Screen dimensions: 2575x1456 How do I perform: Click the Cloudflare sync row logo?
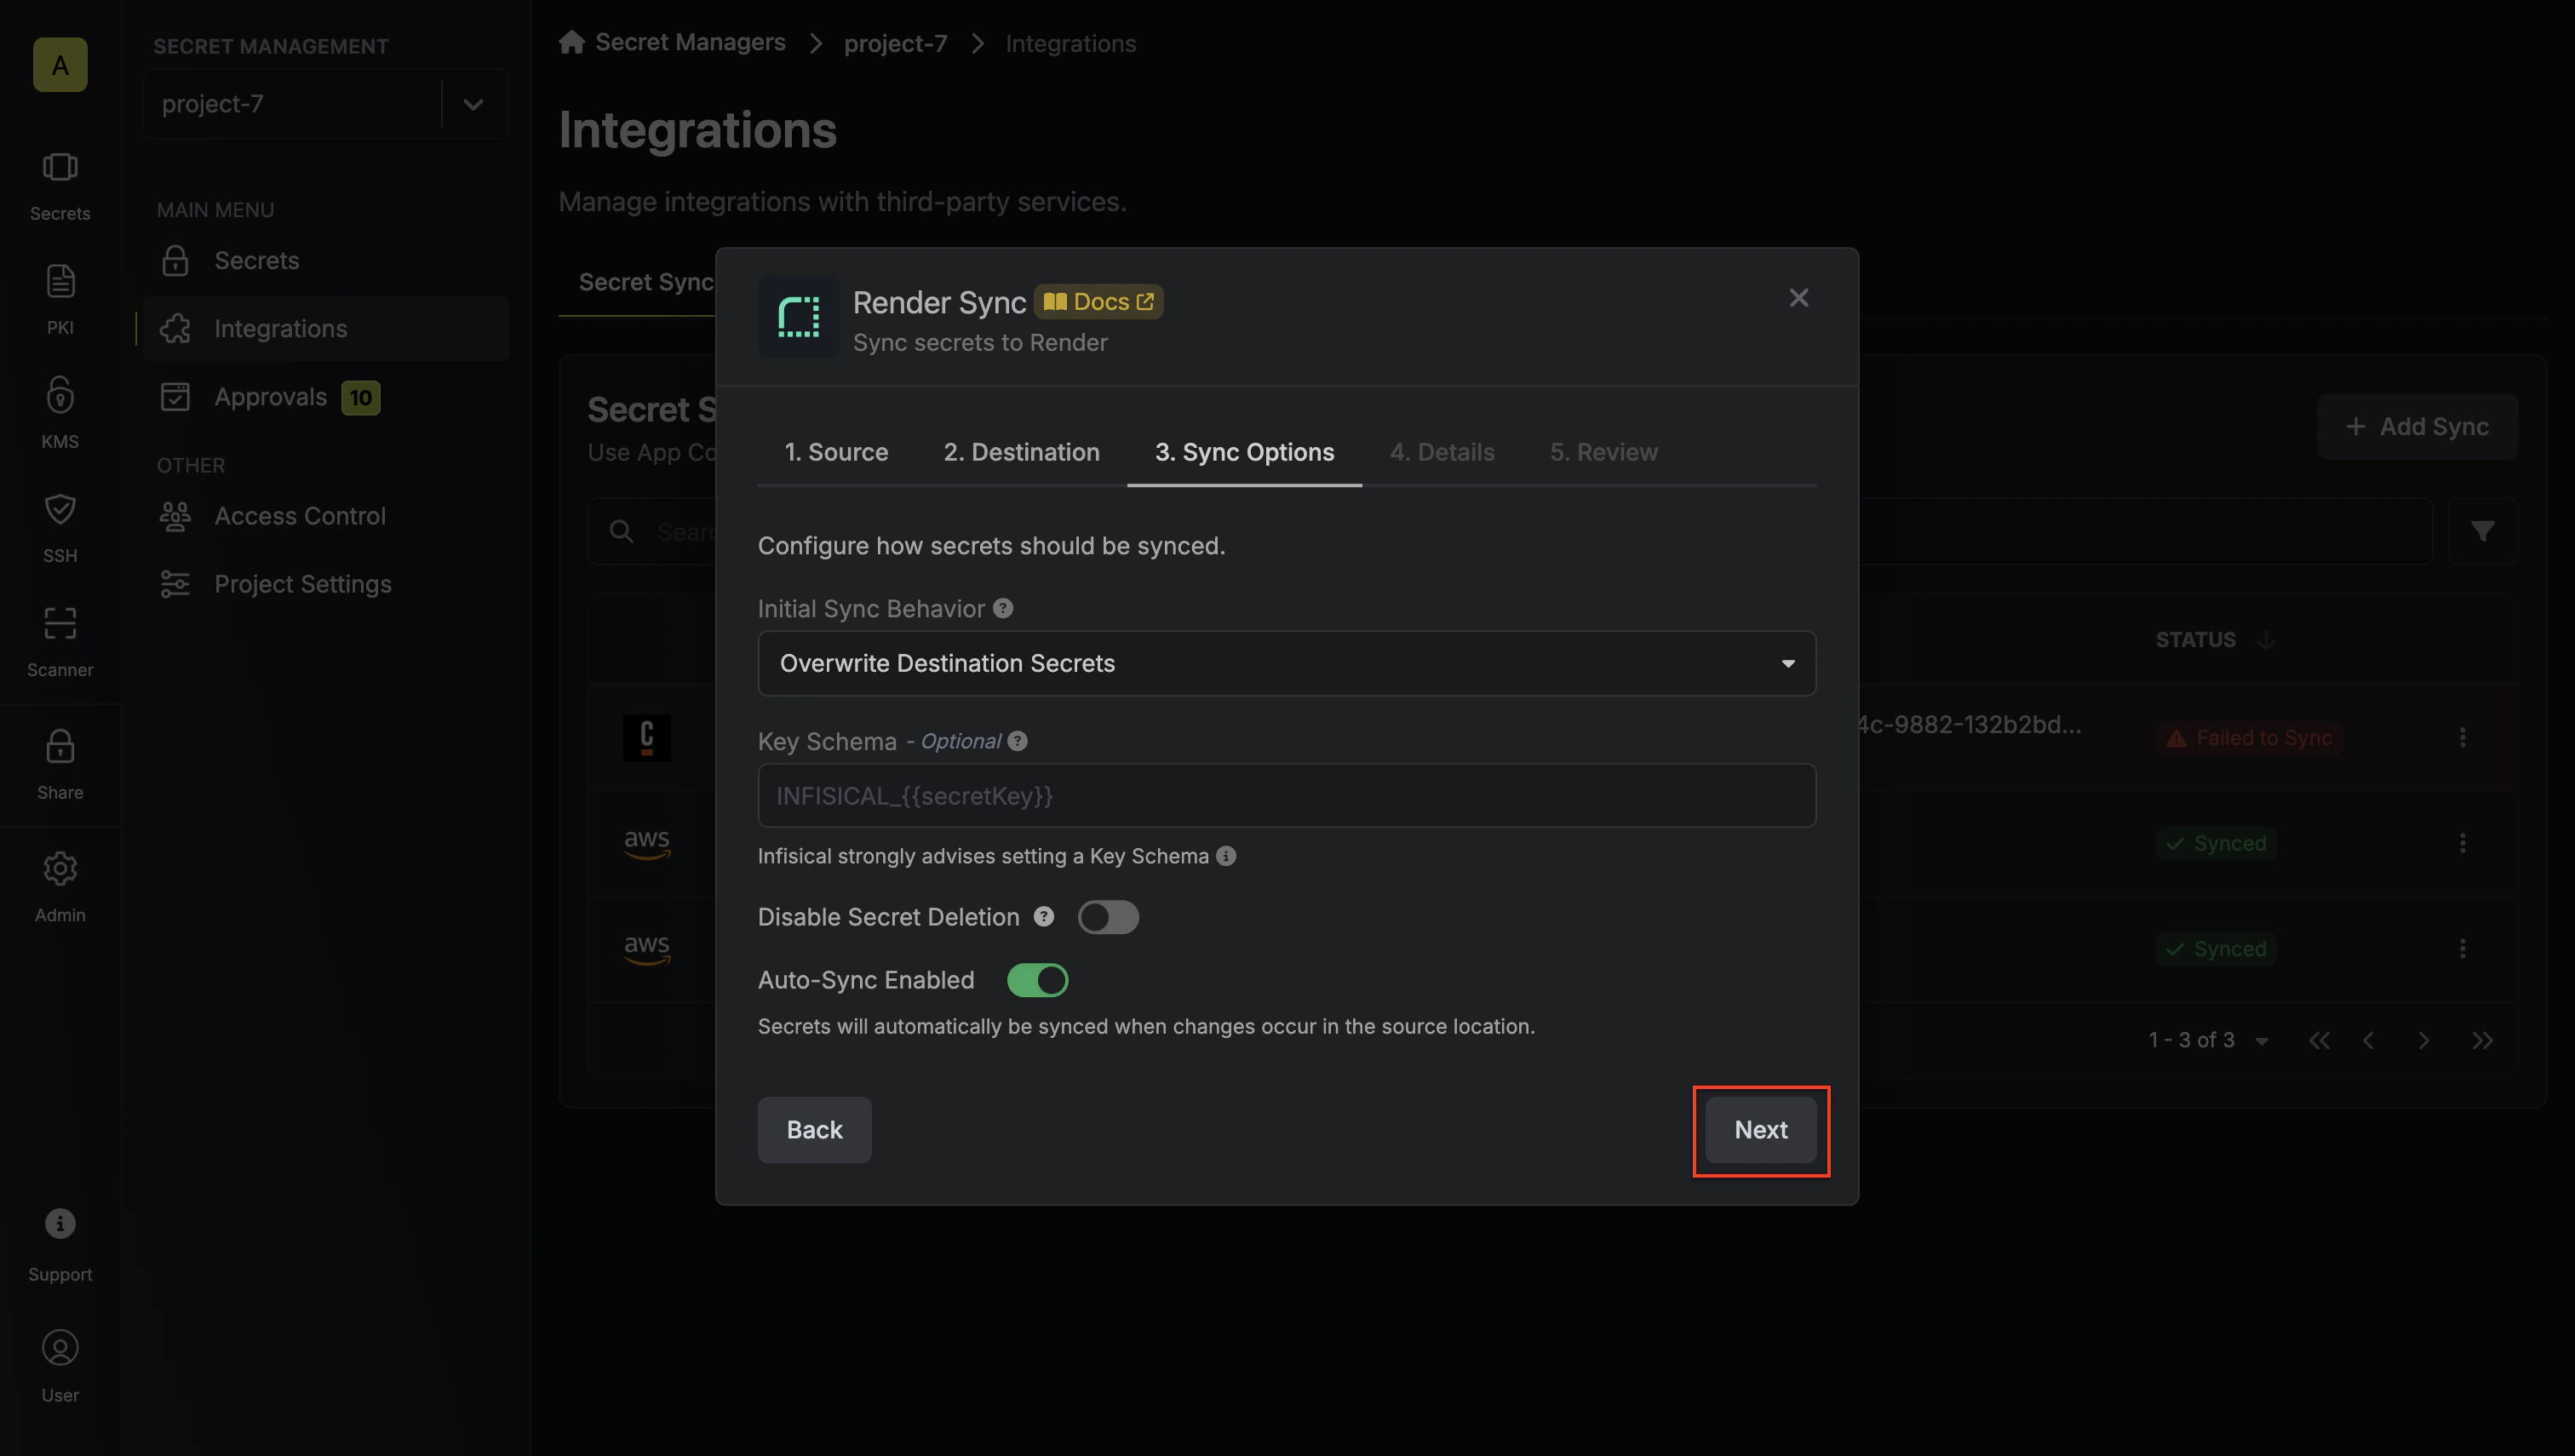(x=647, y=738)
